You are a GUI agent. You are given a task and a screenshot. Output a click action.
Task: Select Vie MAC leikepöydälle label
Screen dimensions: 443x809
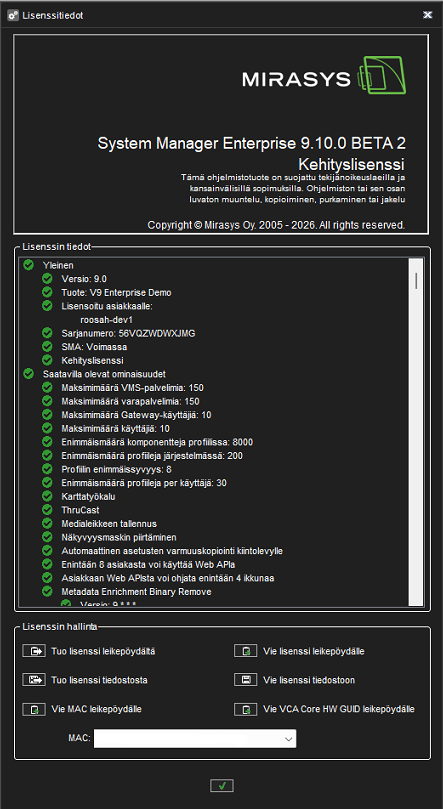point(96,709)
